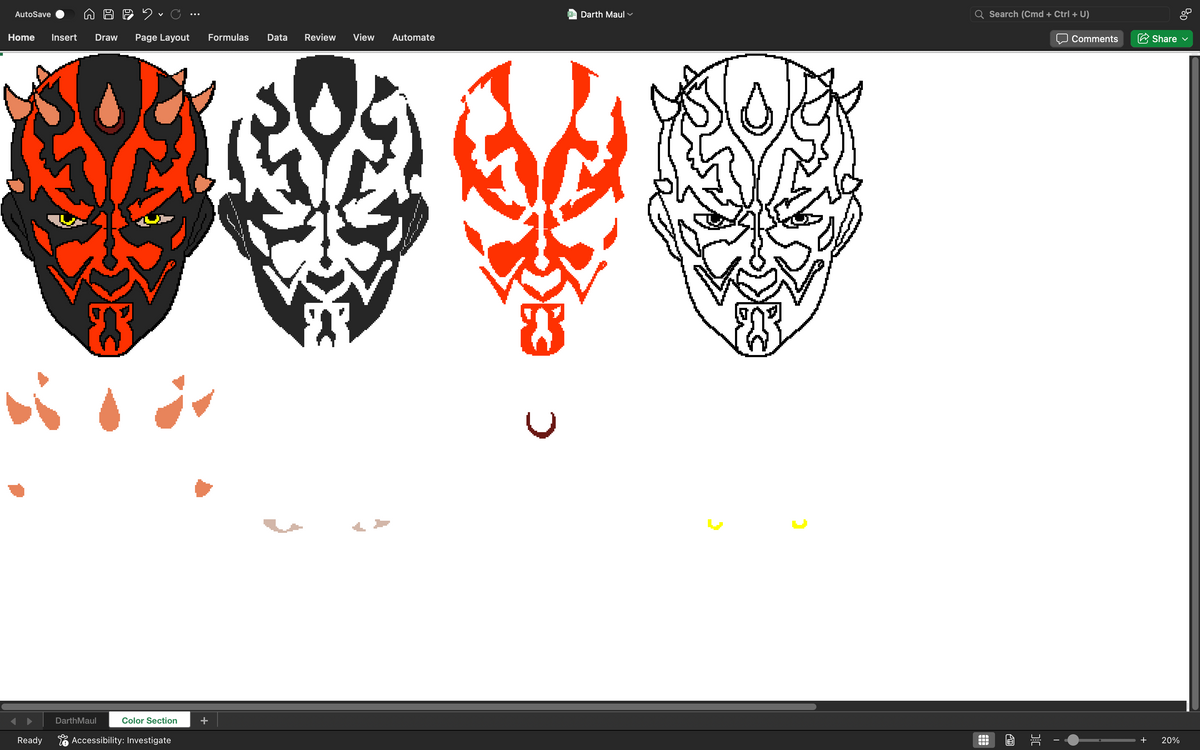Switch to Page Break Preview icon

point(1036,740)
